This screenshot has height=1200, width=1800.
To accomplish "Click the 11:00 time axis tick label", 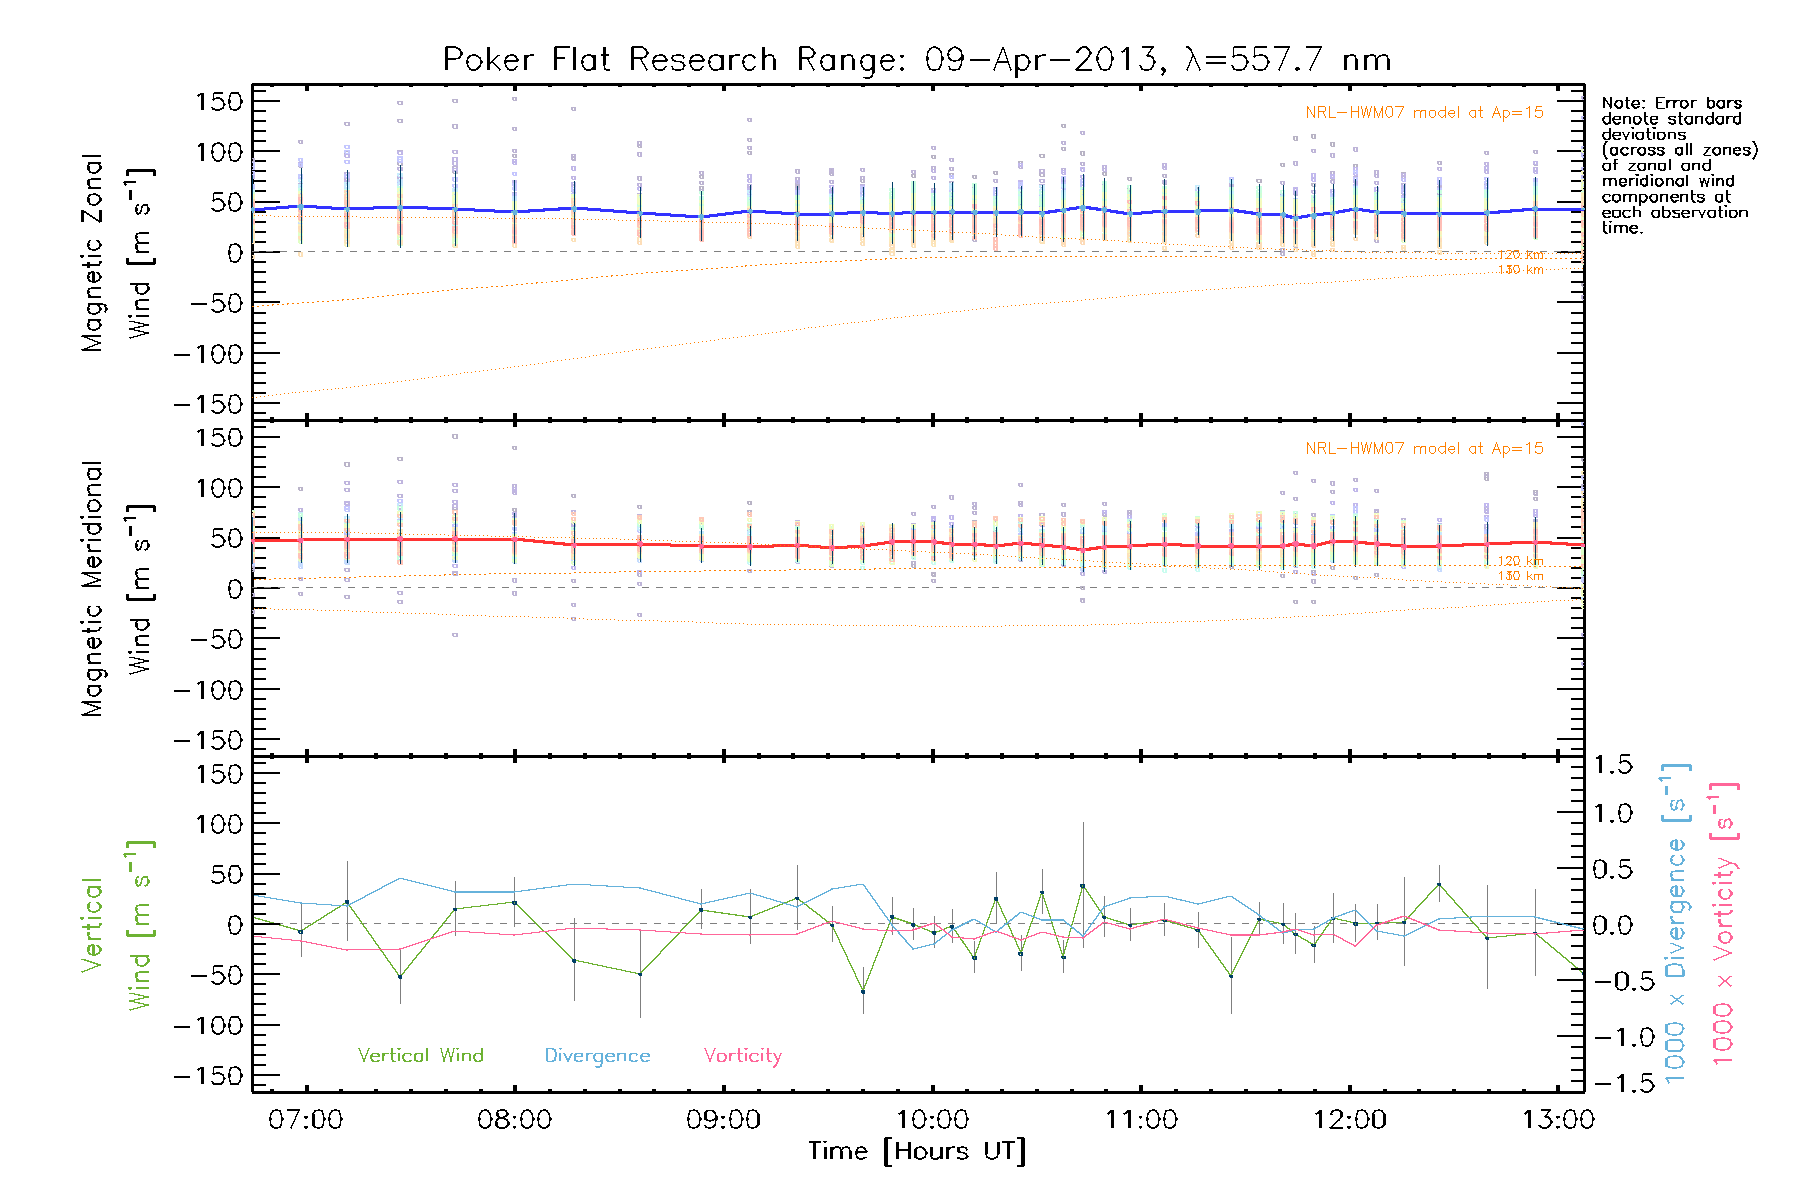I will click(1141, 1120).
